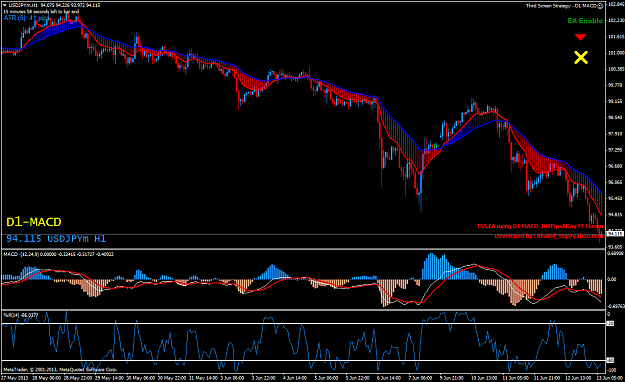Click the 27 May 2013 date on time axis

[x=15, y=378]
